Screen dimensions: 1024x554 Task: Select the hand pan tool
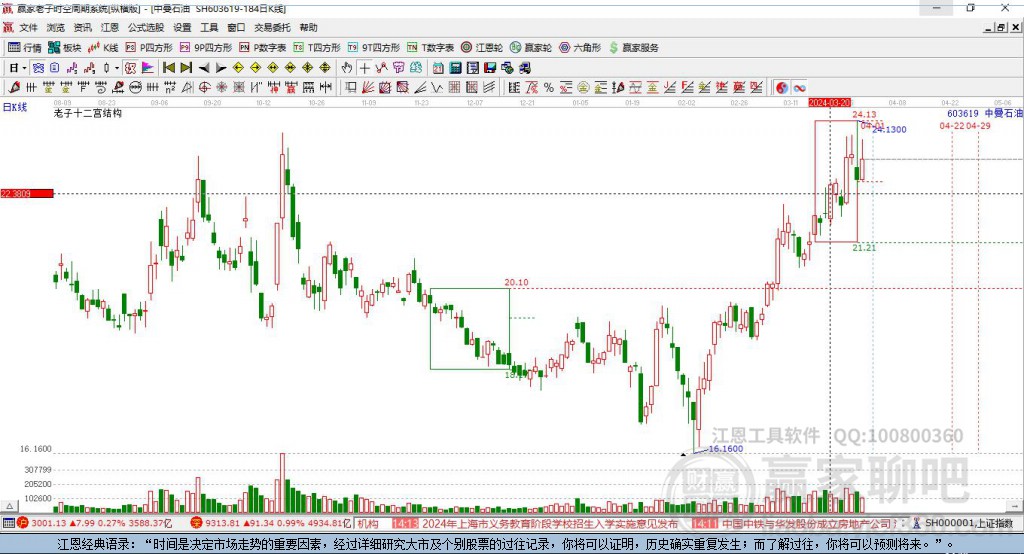[x=347, y=68]
